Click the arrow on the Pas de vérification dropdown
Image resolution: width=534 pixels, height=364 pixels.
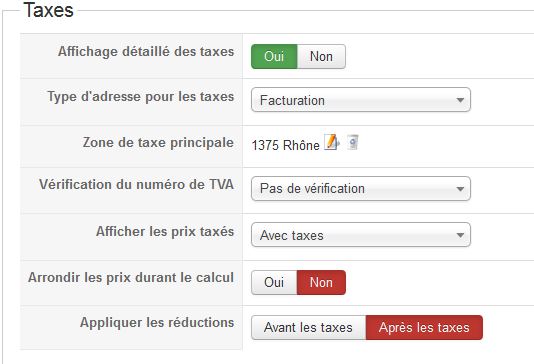click(460, 189)
